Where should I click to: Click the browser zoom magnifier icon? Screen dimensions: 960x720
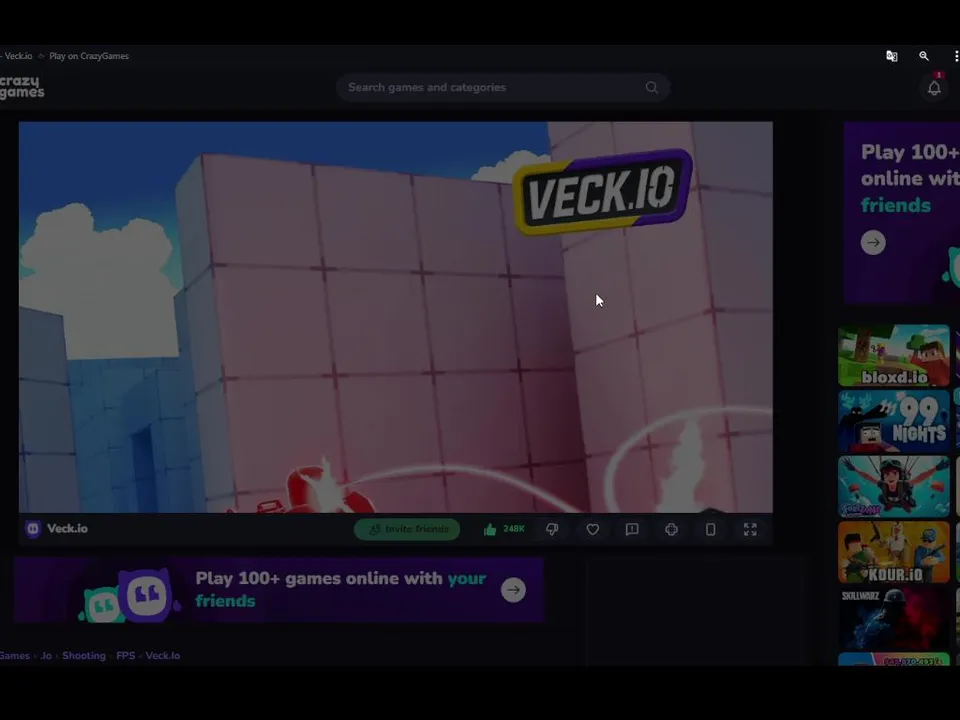pos(924,56)
